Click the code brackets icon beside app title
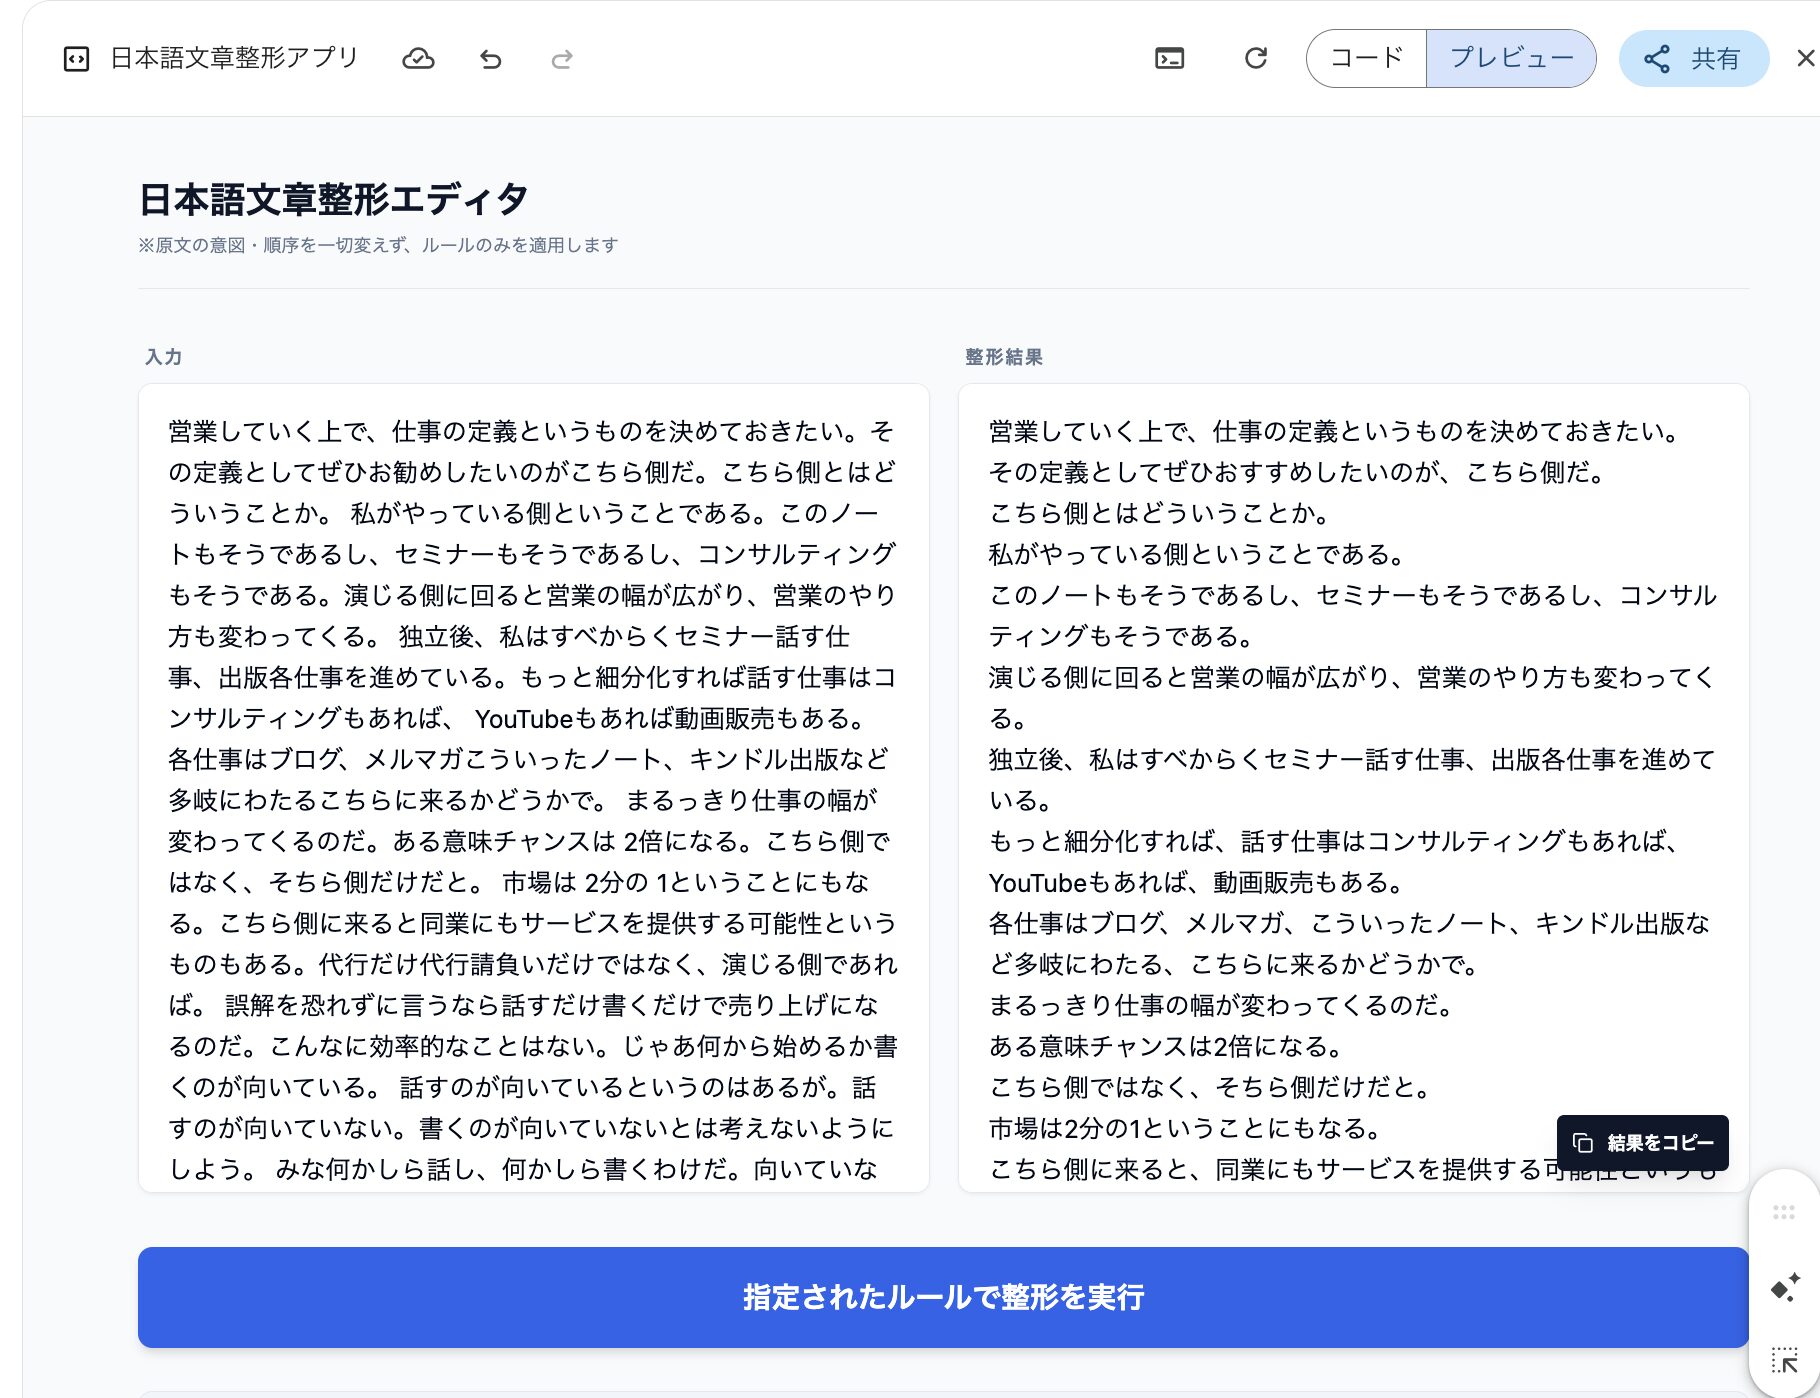This screenshot has height=1398, width=1820. (x=76, y=59)
